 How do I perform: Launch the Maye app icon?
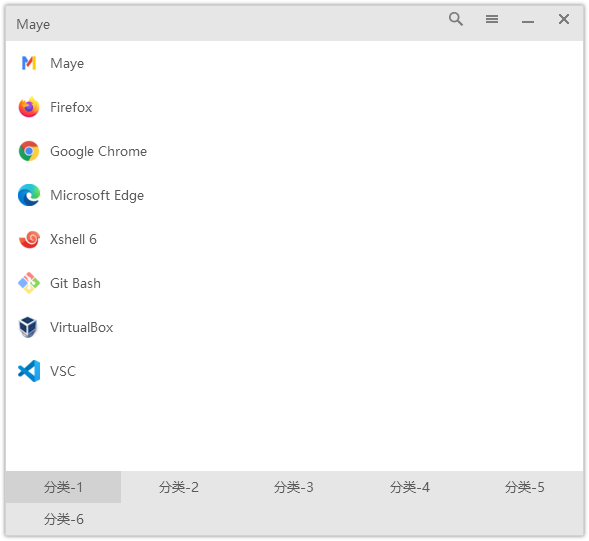point(29,63)
